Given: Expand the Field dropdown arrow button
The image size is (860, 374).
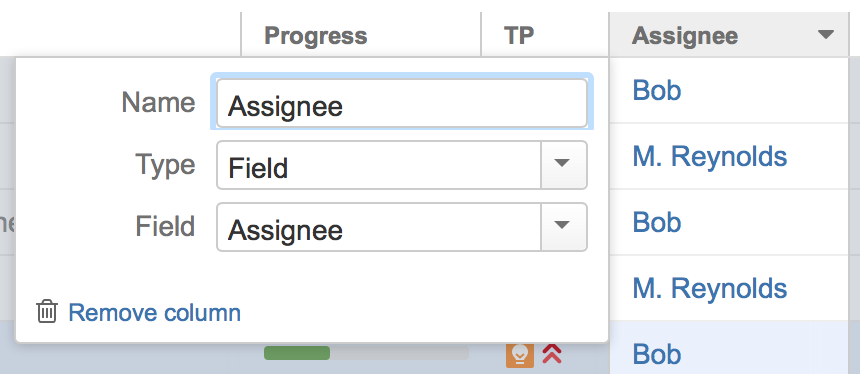Looking at the screenshot, I should (x=564, y=227).
